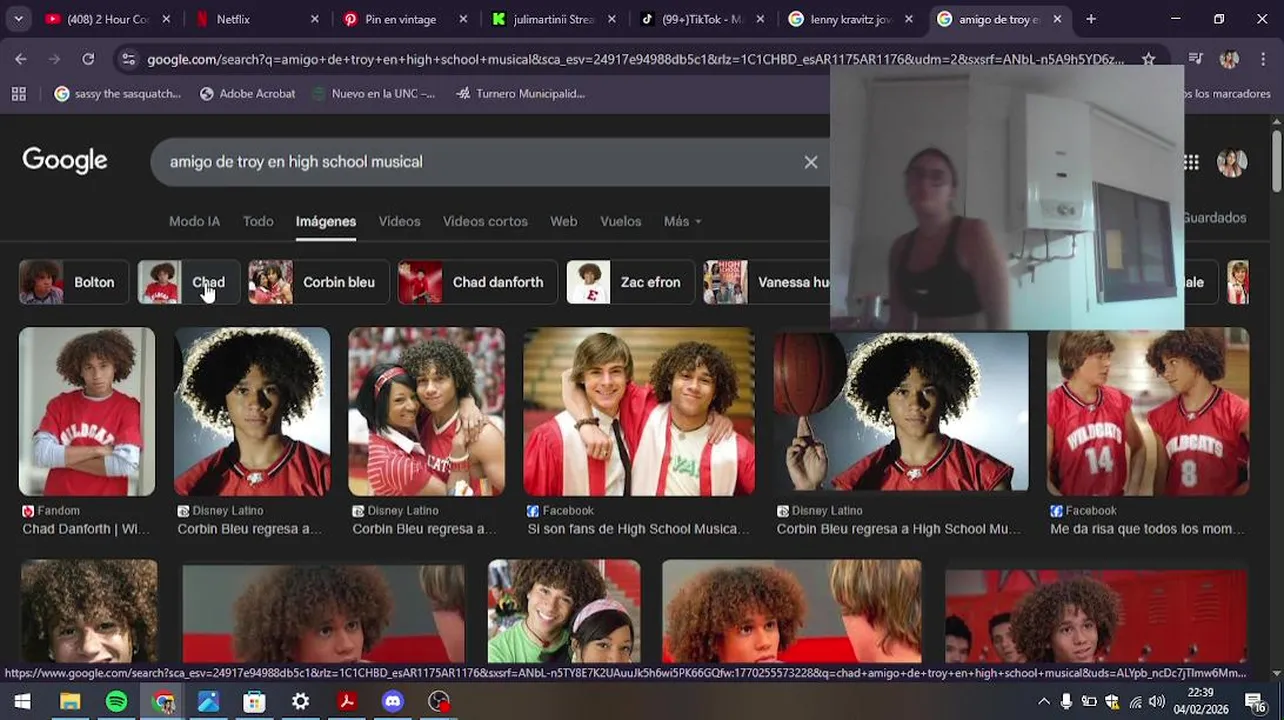
Task: Select the Todo search tab
Action: (258, 221)
